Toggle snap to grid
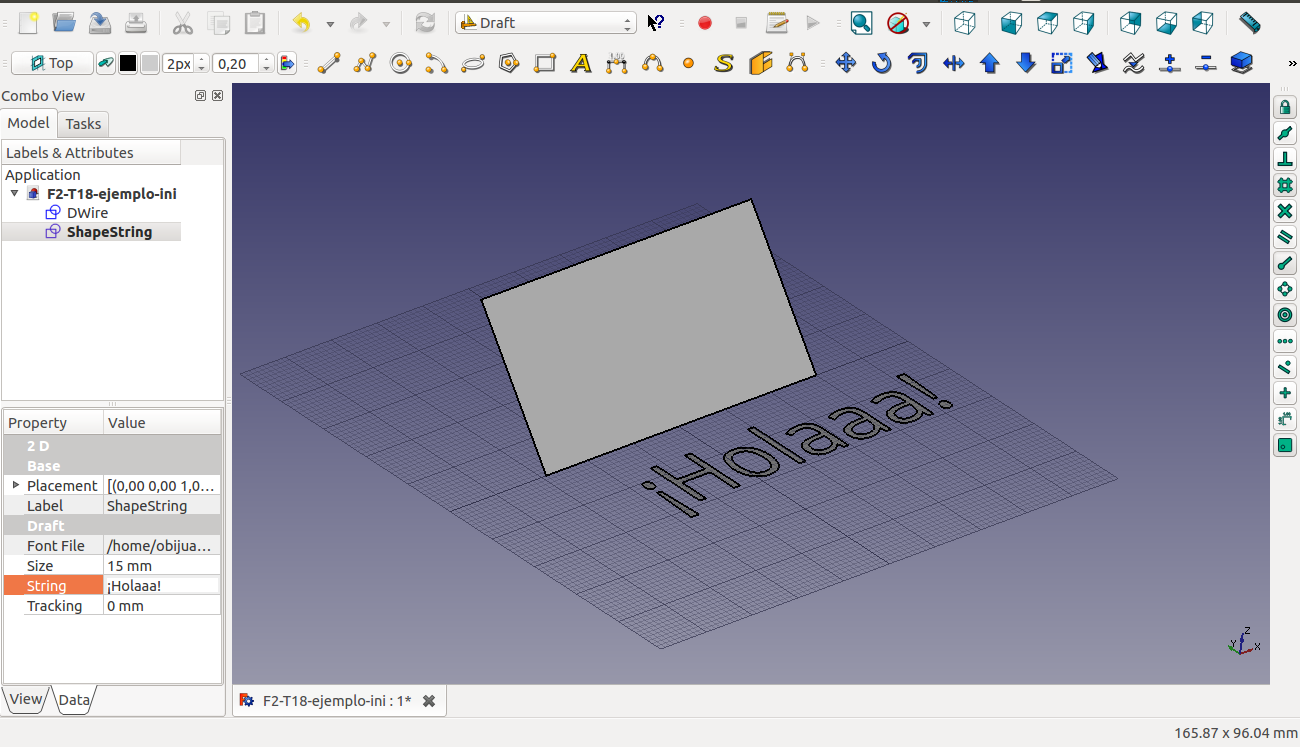Screen dimensions: 1300x747 tap(1285, 185)
